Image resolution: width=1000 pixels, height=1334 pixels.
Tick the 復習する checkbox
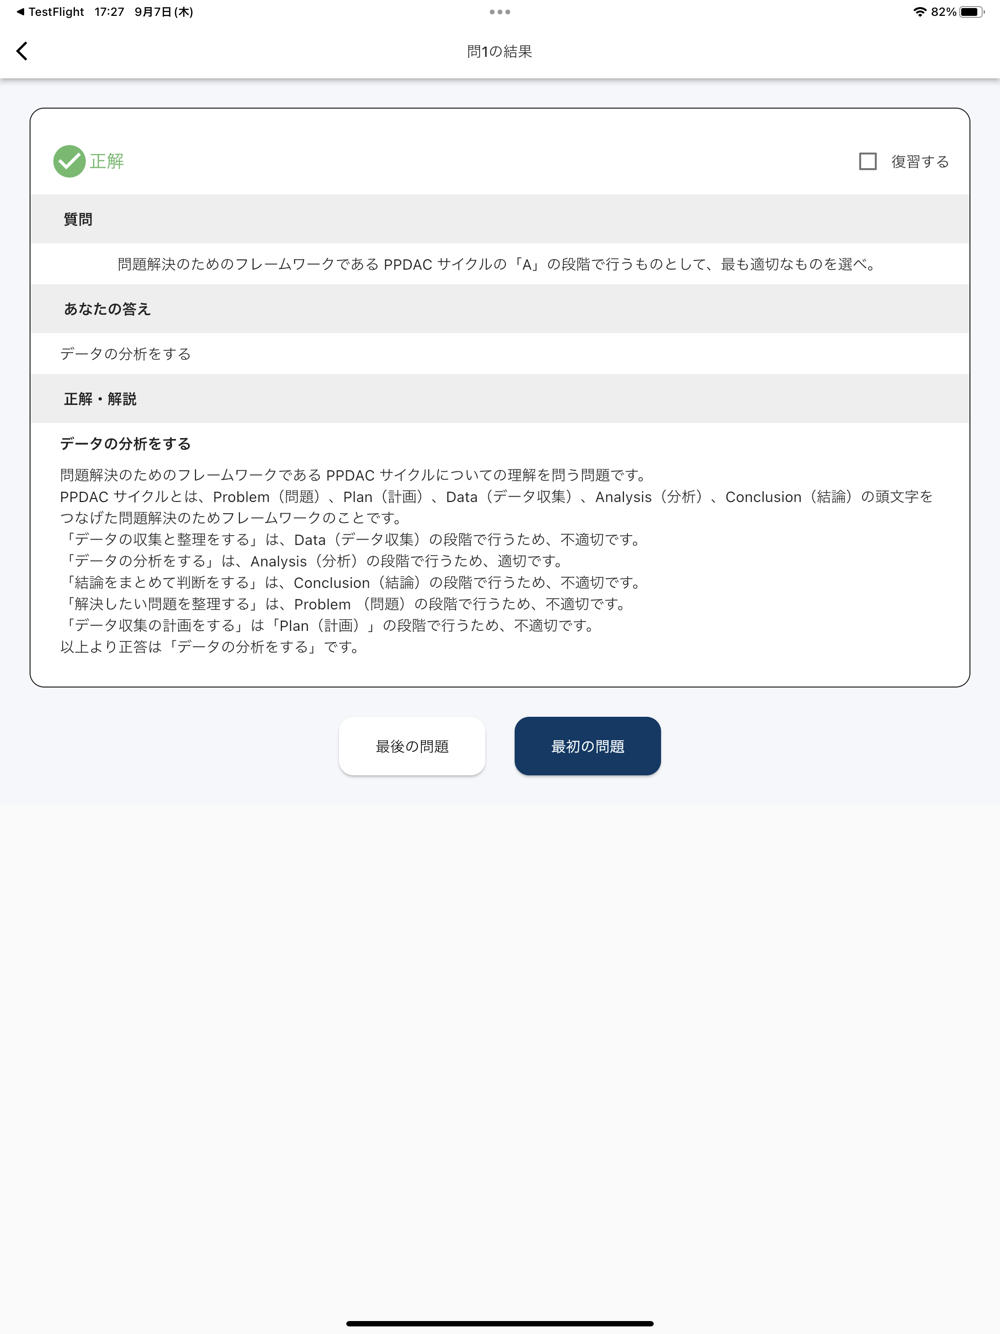[x=868, y=161]
